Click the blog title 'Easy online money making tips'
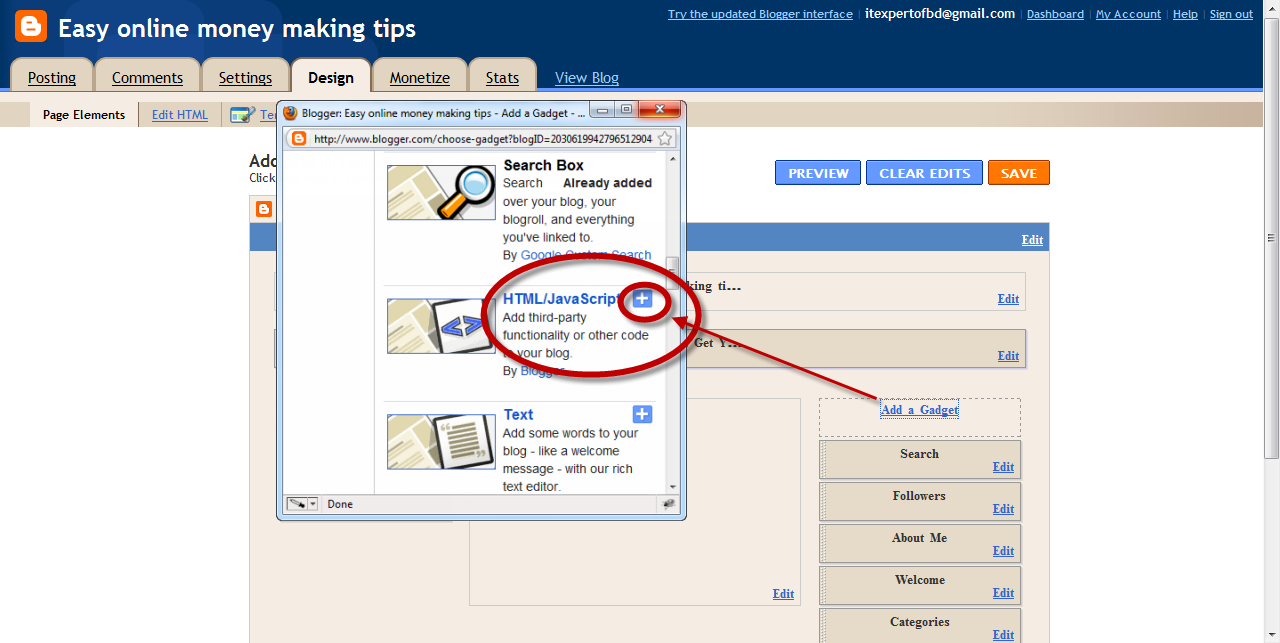 237,28
